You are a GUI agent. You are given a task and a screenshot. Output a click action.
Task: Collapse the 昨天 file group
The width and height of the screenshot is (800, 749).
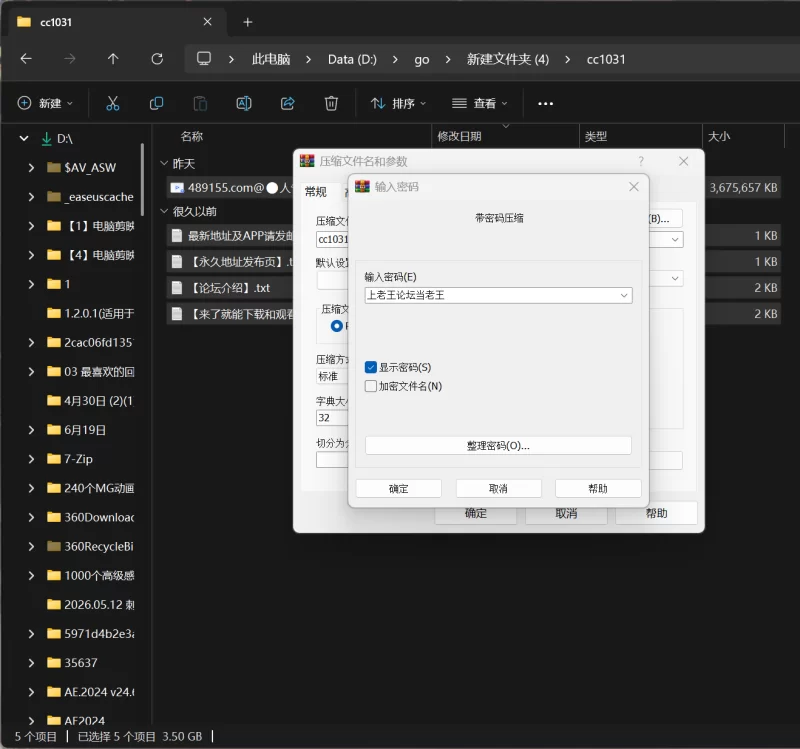164,163
